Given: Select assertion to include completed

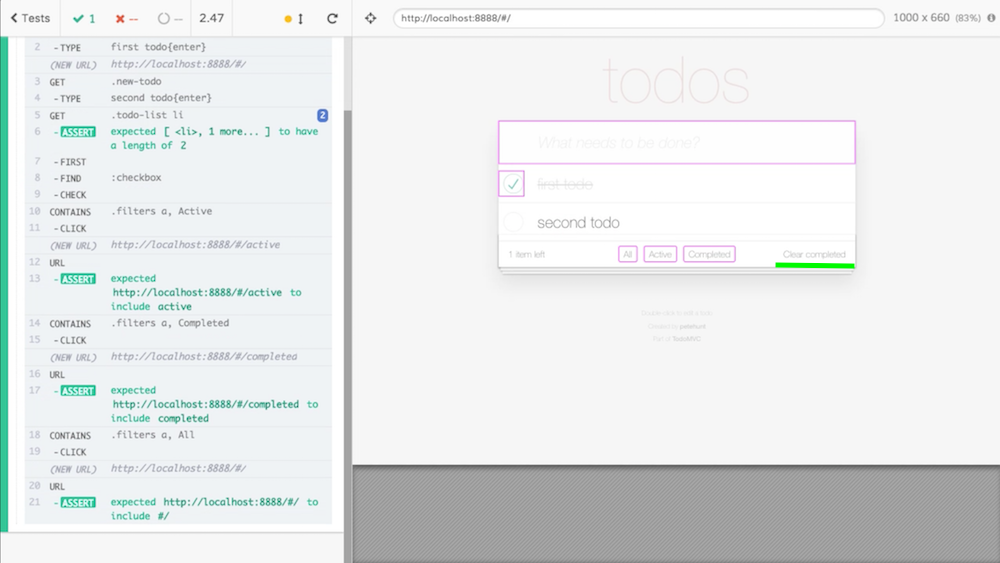Looking at the screenshot, I should tap(178, 404).
